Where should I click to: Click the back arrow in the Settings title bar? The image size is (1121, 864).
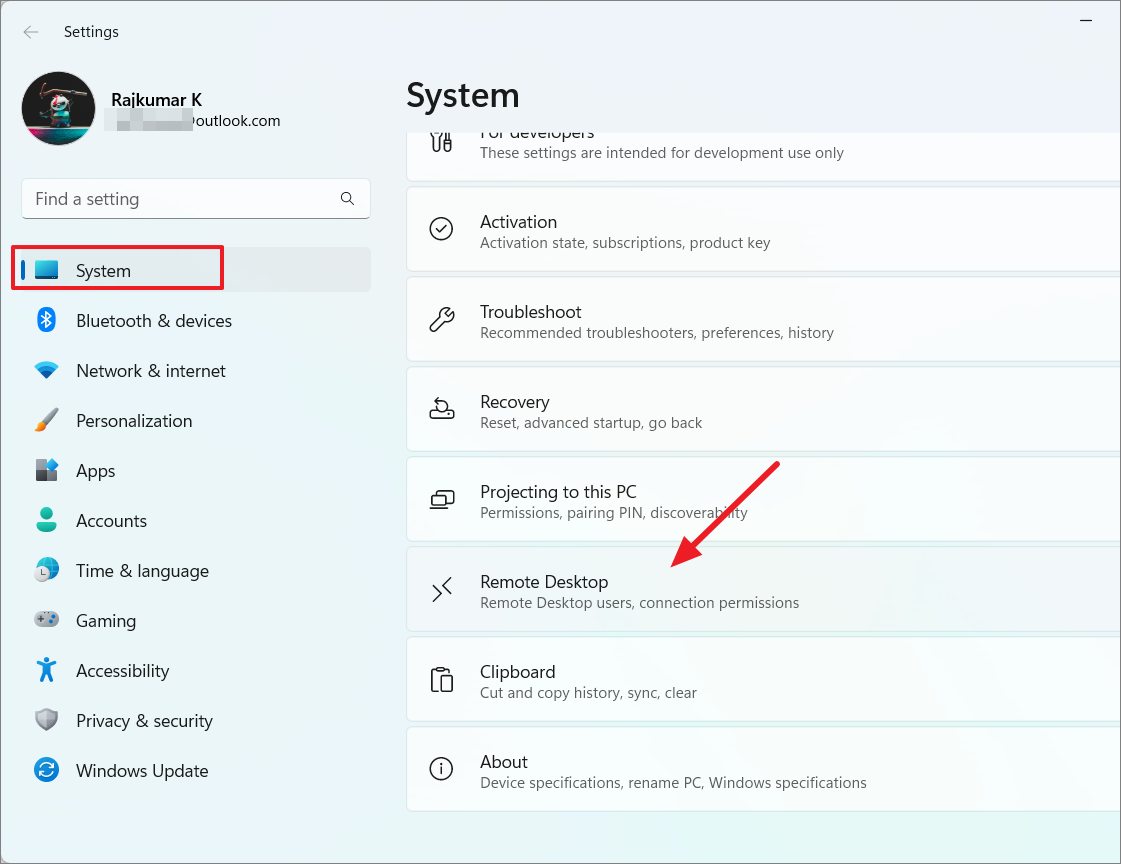(31, 31)
